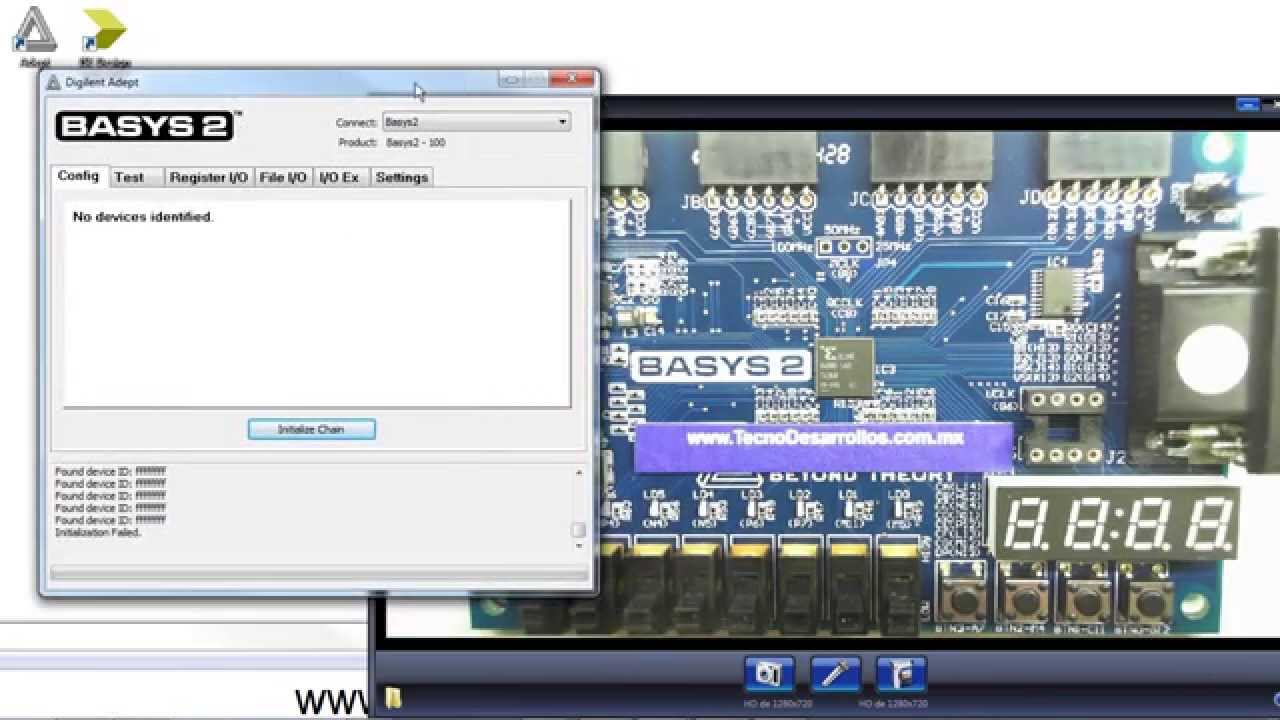Click the log panel scrollbar thumb

pos(578,530)
